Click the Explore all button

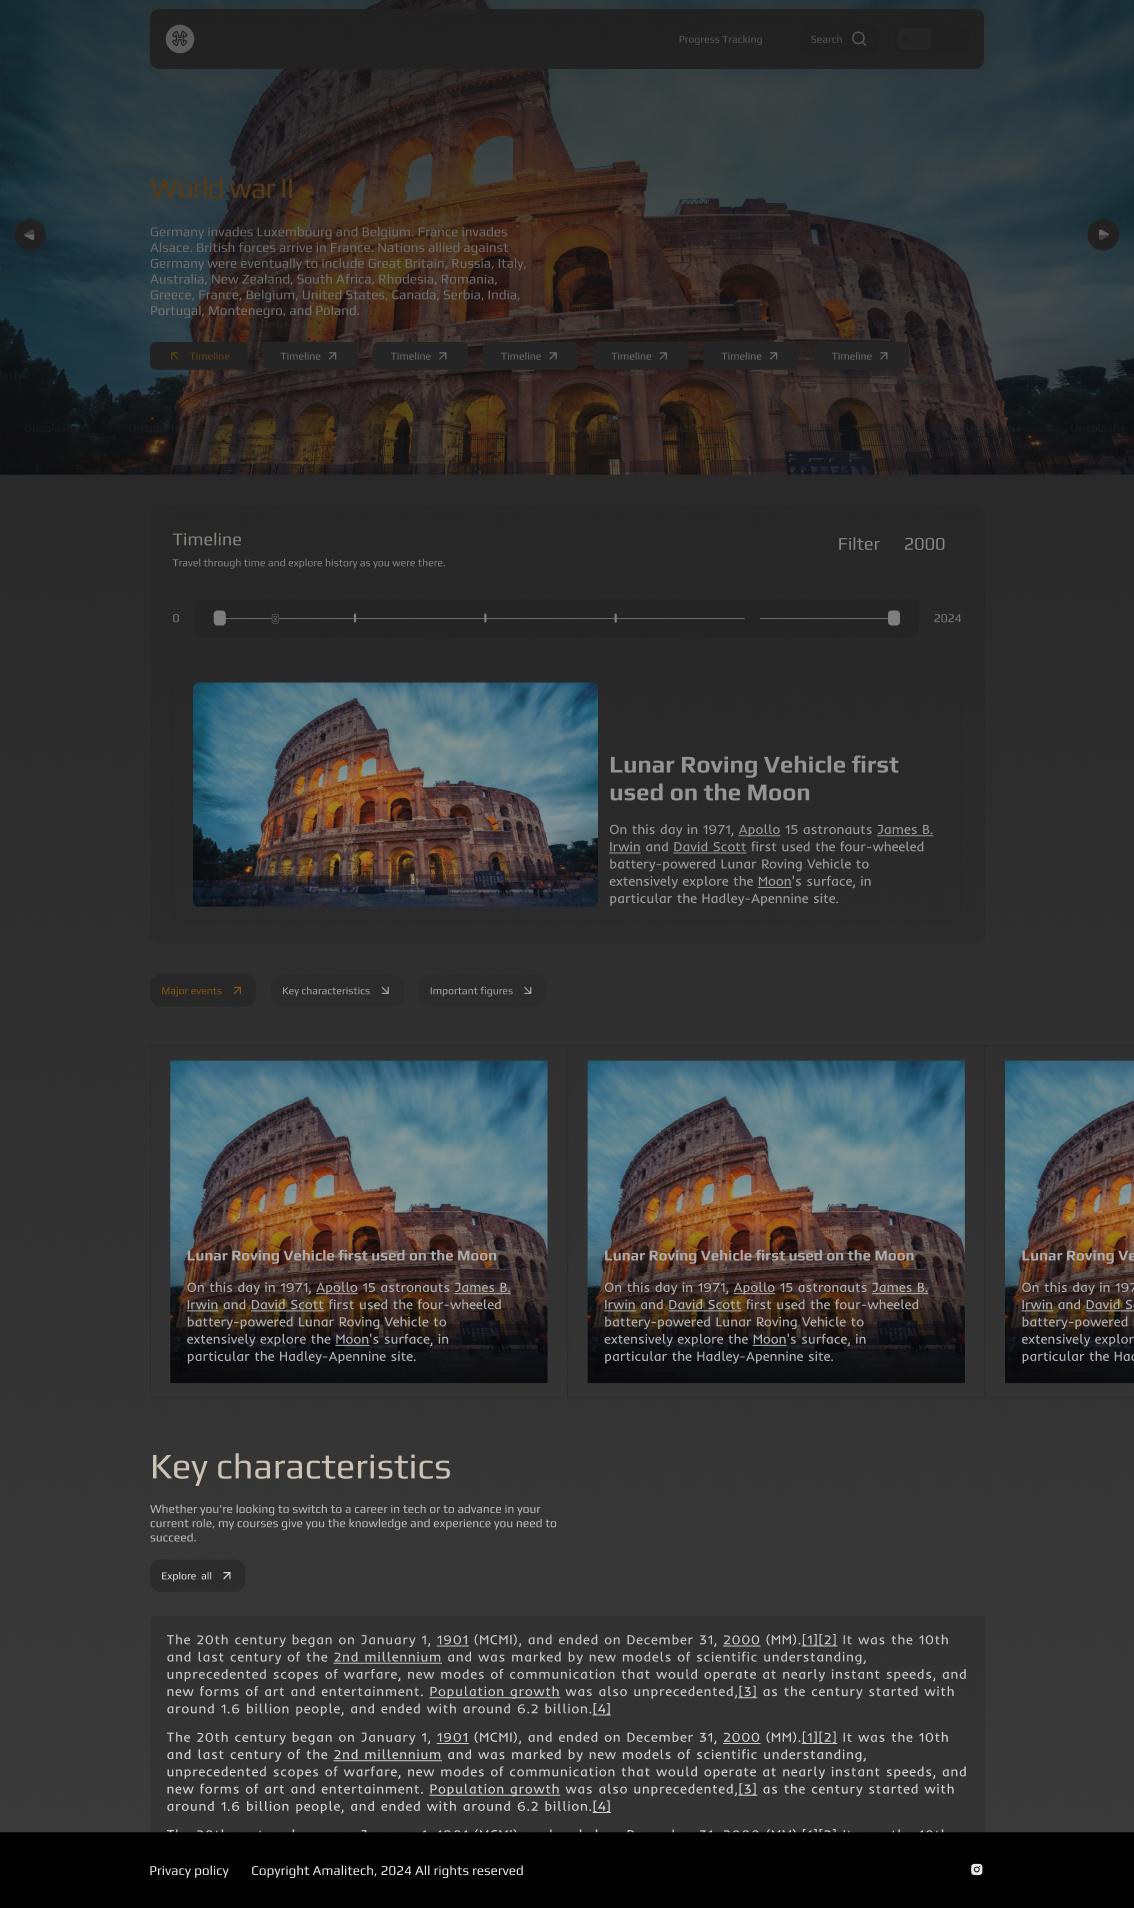(197, 1576)
